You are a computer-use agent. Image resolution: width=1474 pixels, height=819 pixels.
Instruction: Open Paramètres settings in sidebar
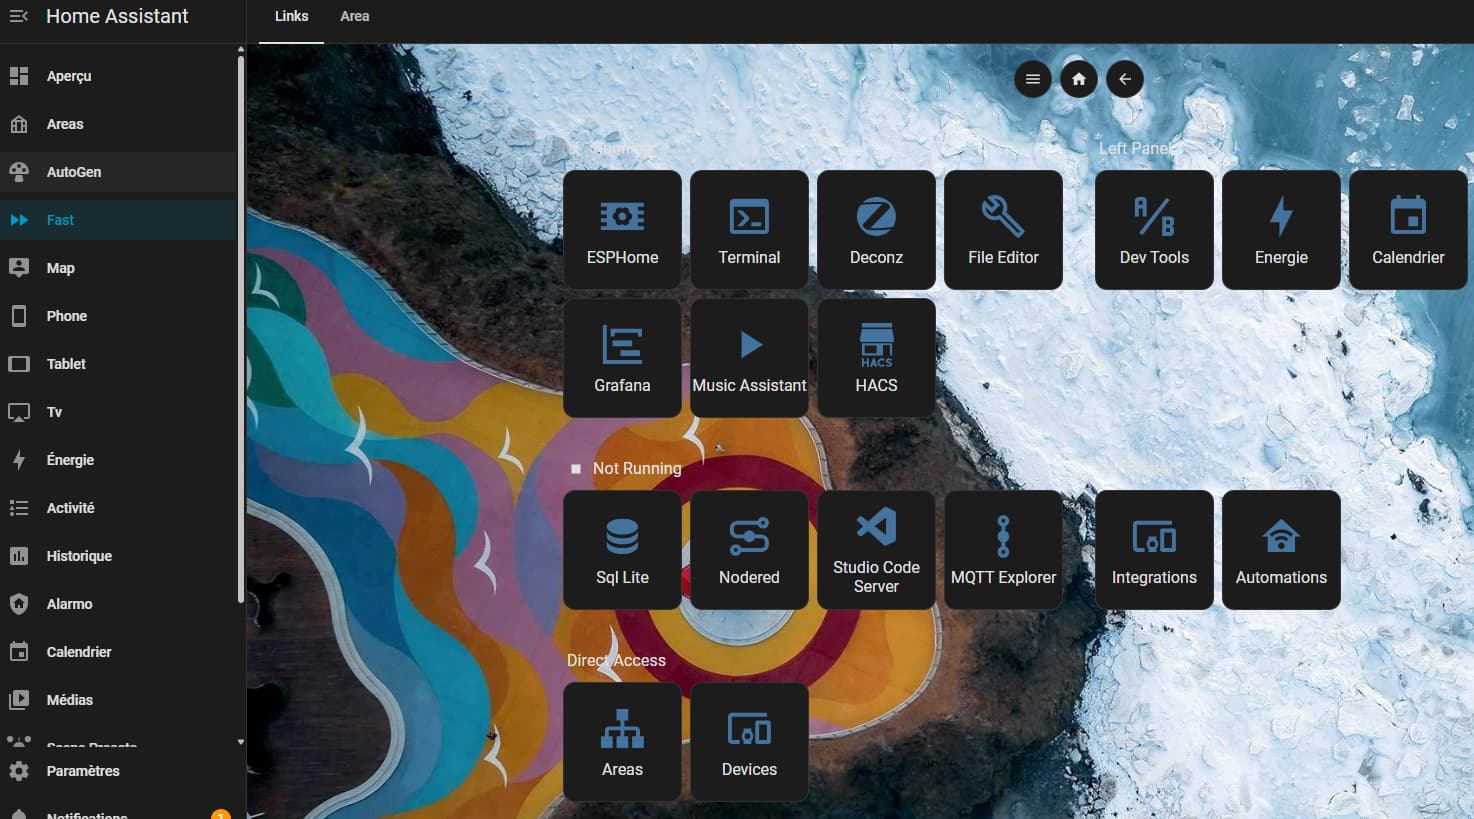coord(83,771)
